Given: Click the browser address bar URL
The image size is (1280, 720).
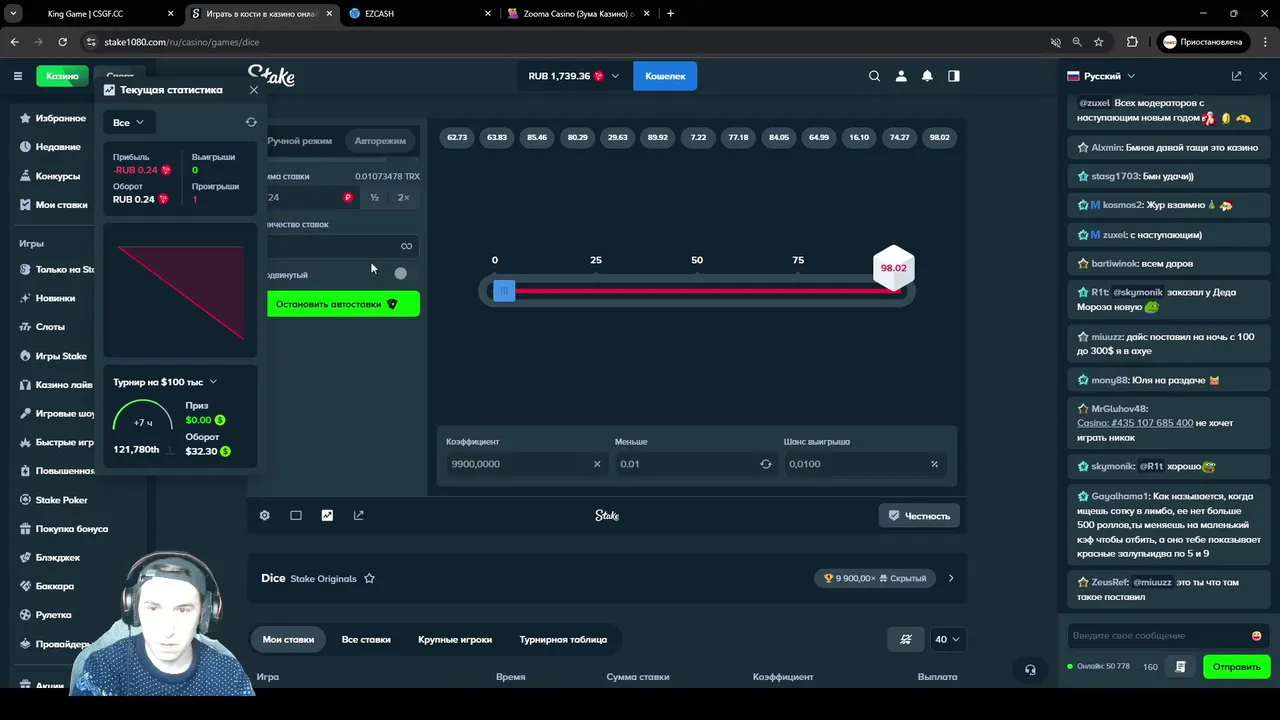Looking at the screenshot, I should (x=181, y=42).
